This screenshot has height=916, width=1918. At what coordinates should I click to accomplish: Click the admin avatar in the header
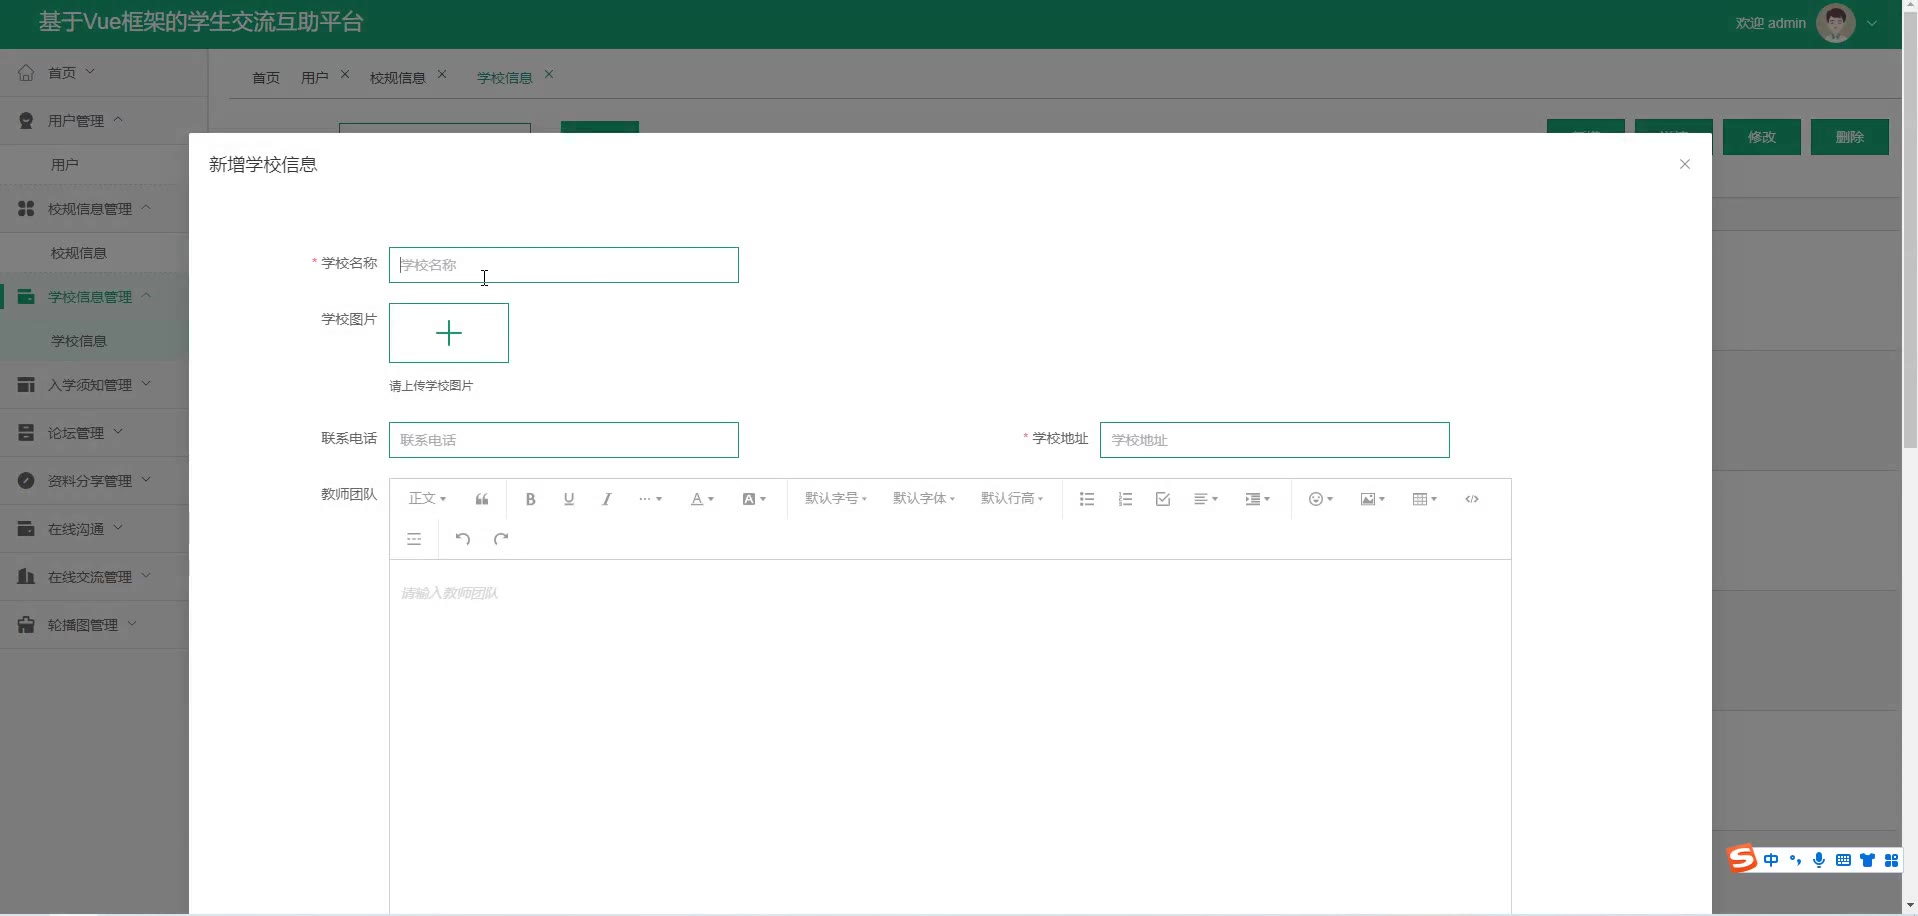pyautogui.click(x=1836, y=23)
